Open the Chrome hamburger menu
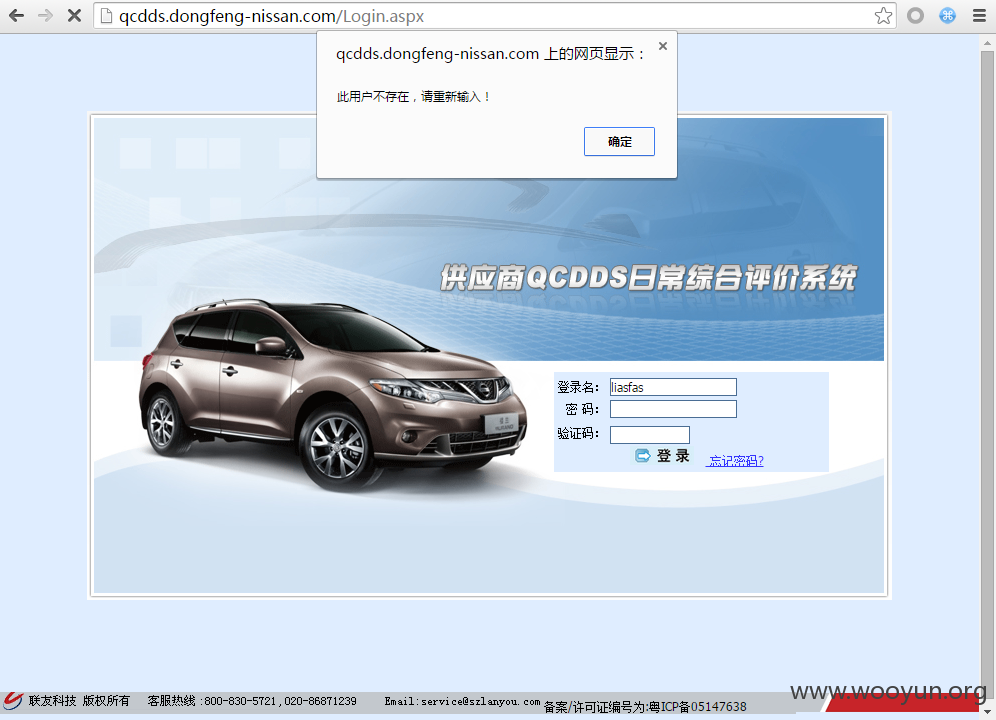Image resolution: width=996 pixels, height=720 pixels. coord(979,16)
